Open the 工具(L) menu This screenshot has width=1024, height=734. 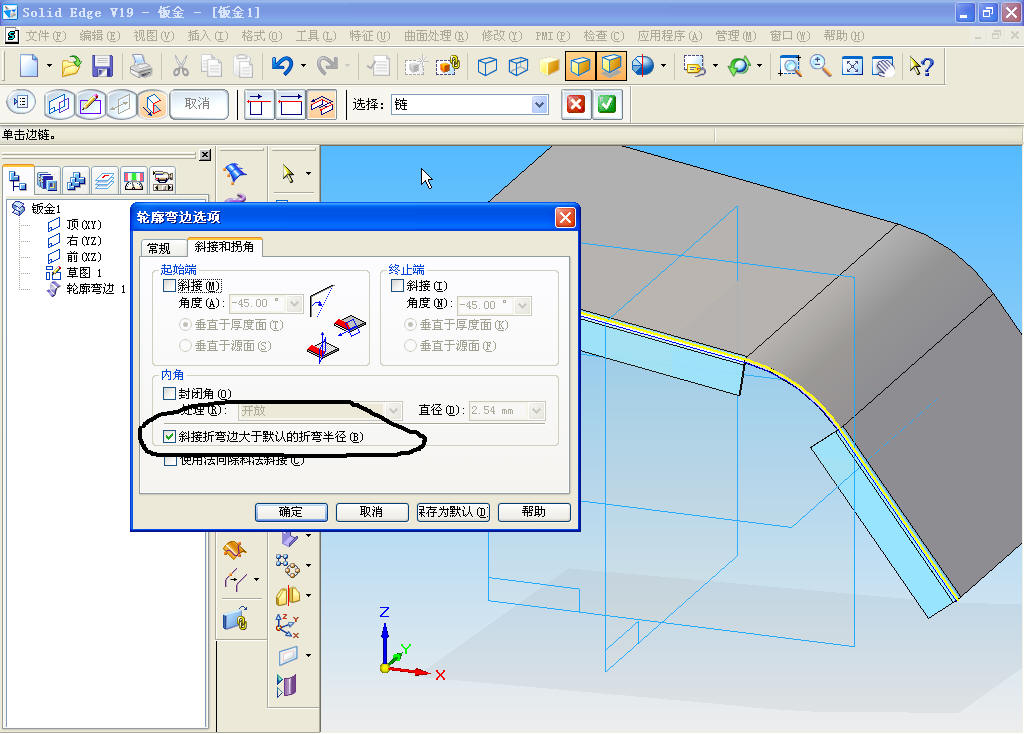coord(315,36)
